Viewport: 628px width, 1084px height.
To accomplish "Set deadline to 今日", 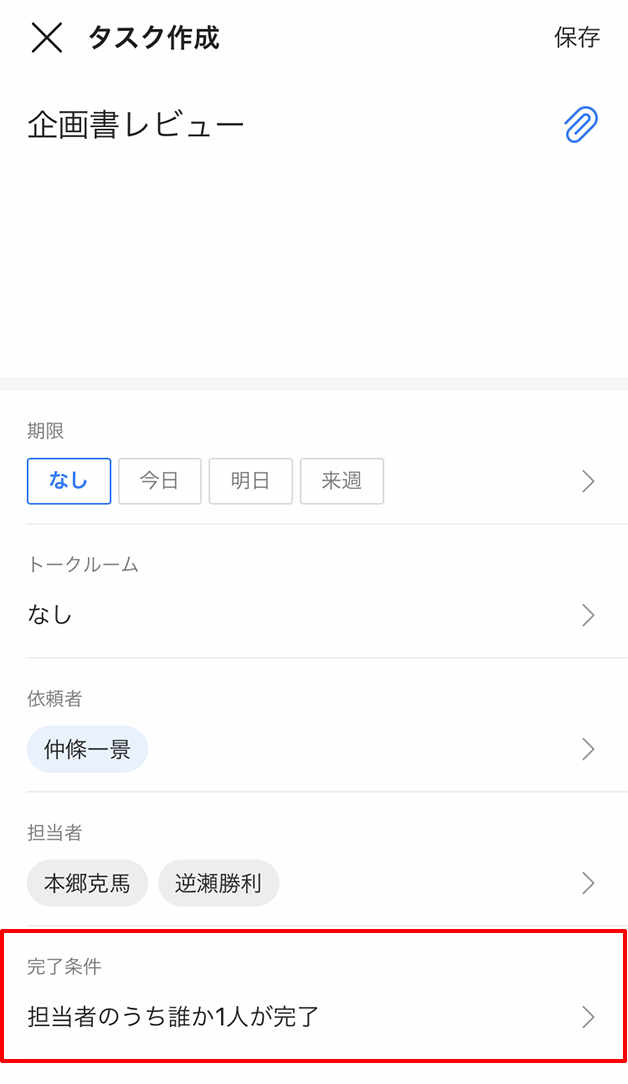I will click(x=160, y=481).
